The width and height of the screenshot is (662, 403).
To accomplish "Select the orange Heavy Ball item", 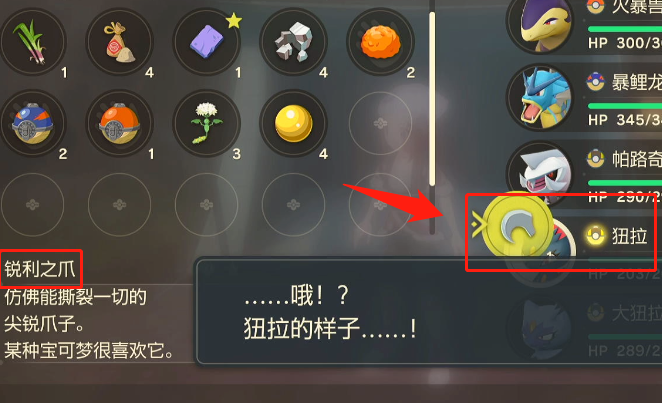I will [x=119, y=123].
